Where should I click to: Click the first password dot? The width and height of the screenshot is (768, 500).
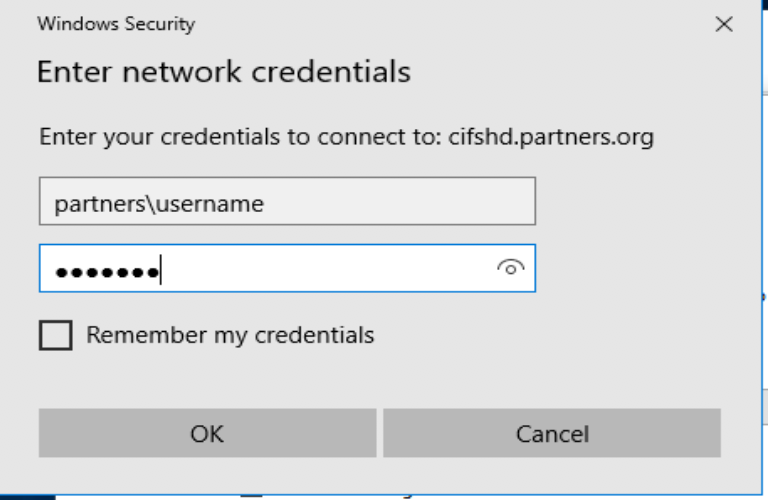61,272
